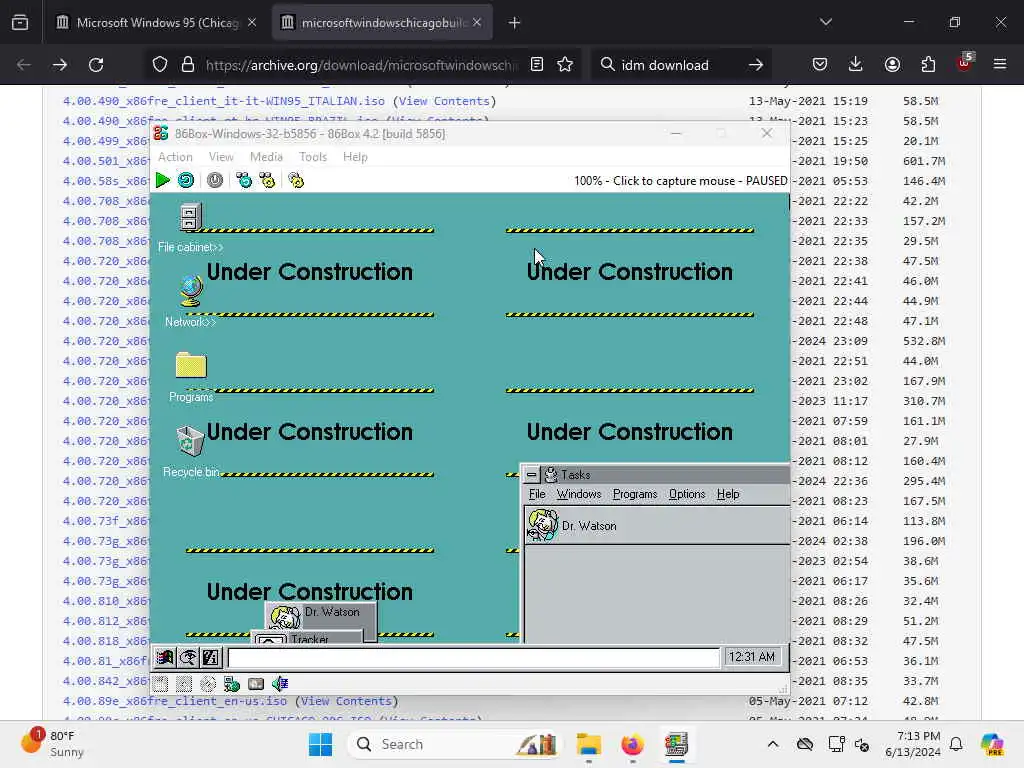Click View Contents for the ITALIAN iso

(x=444, y=101)
